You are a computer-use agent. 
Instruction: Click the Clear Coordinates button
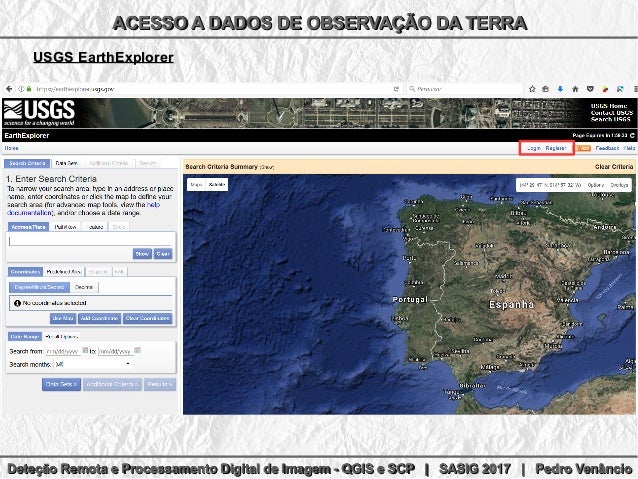click(x=147, y=318)
